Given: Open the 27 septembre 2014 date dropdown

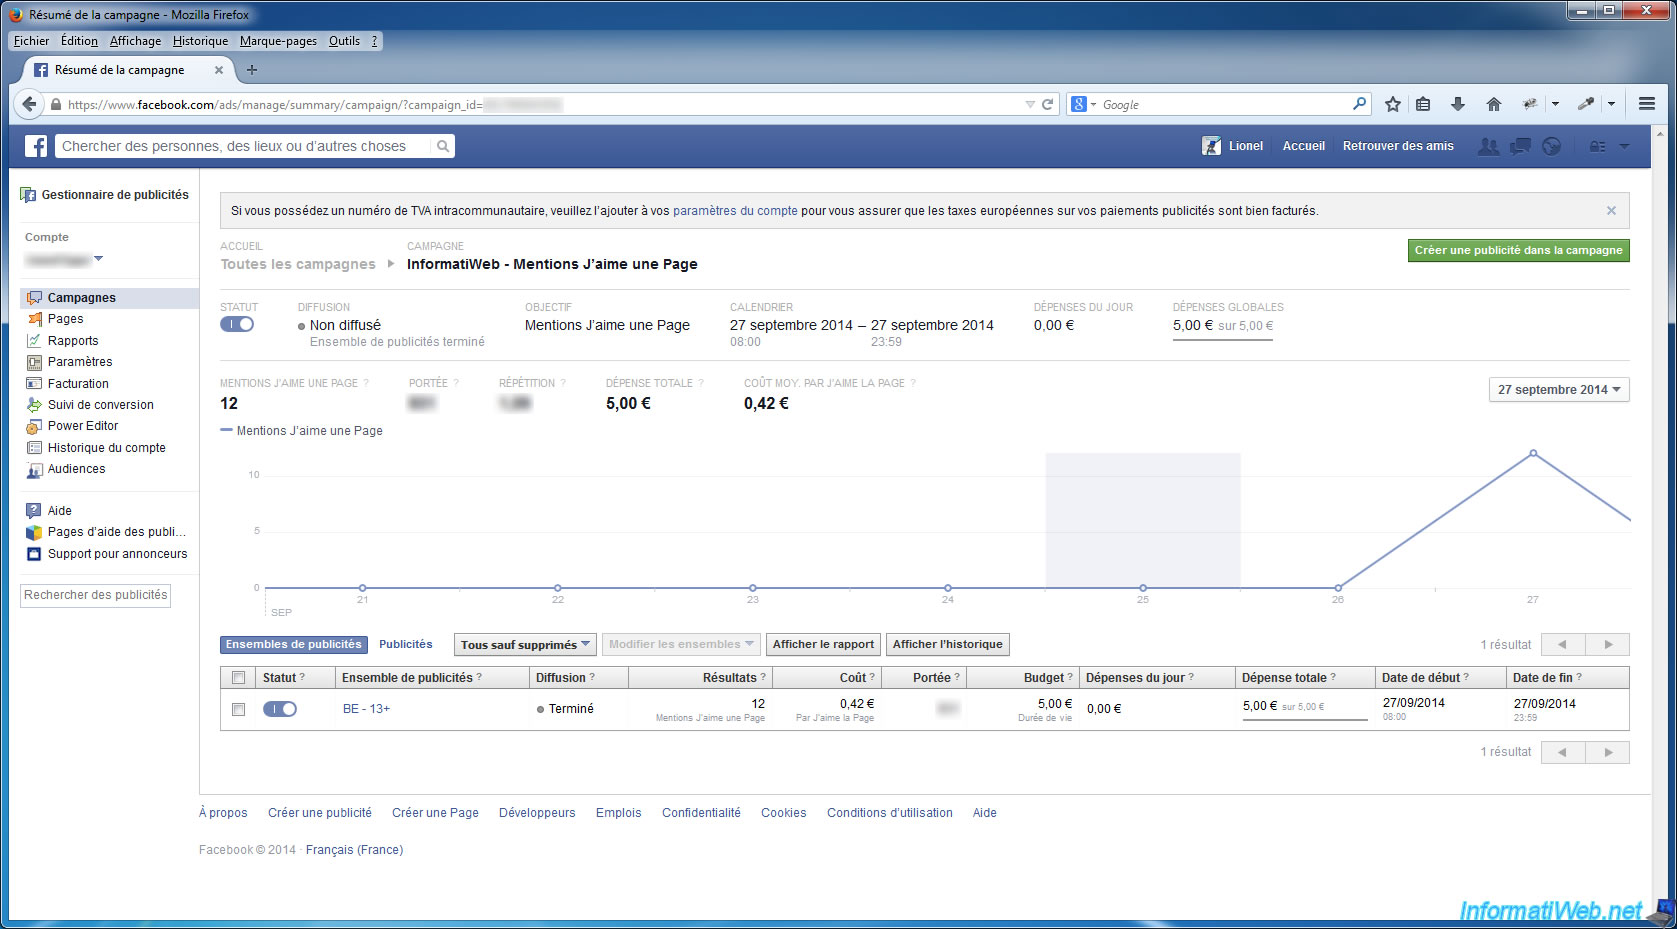Looking at the screenshot, I should coord(1559,390).
